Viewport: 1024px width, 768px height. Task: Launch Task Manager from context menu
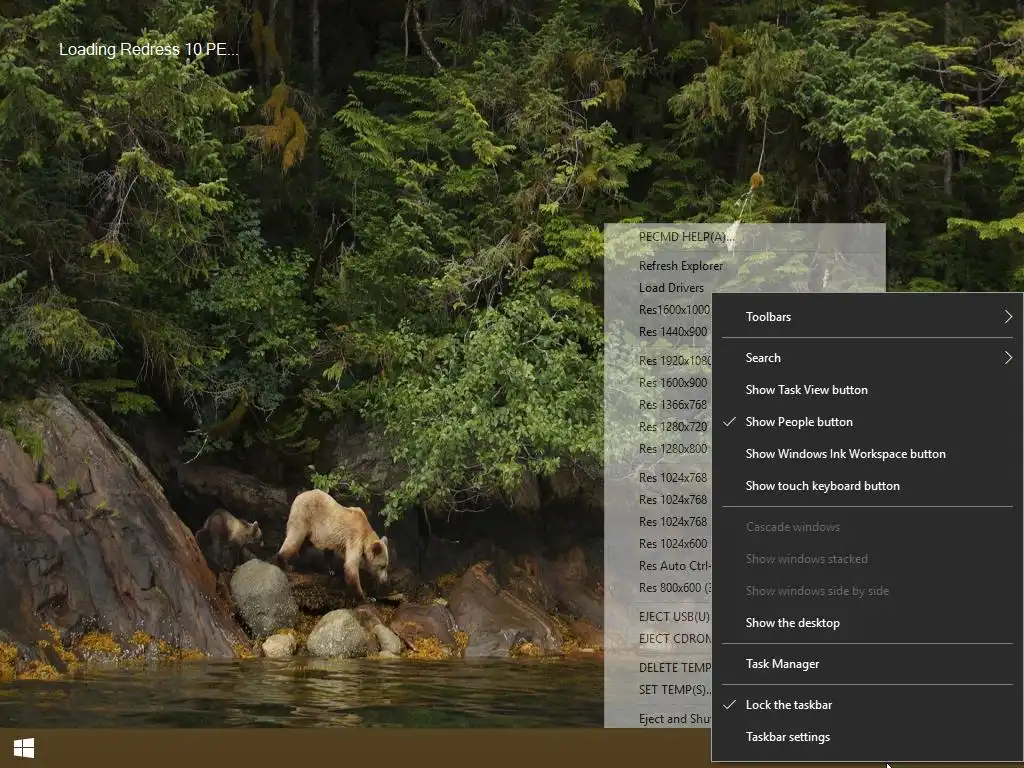867,664
